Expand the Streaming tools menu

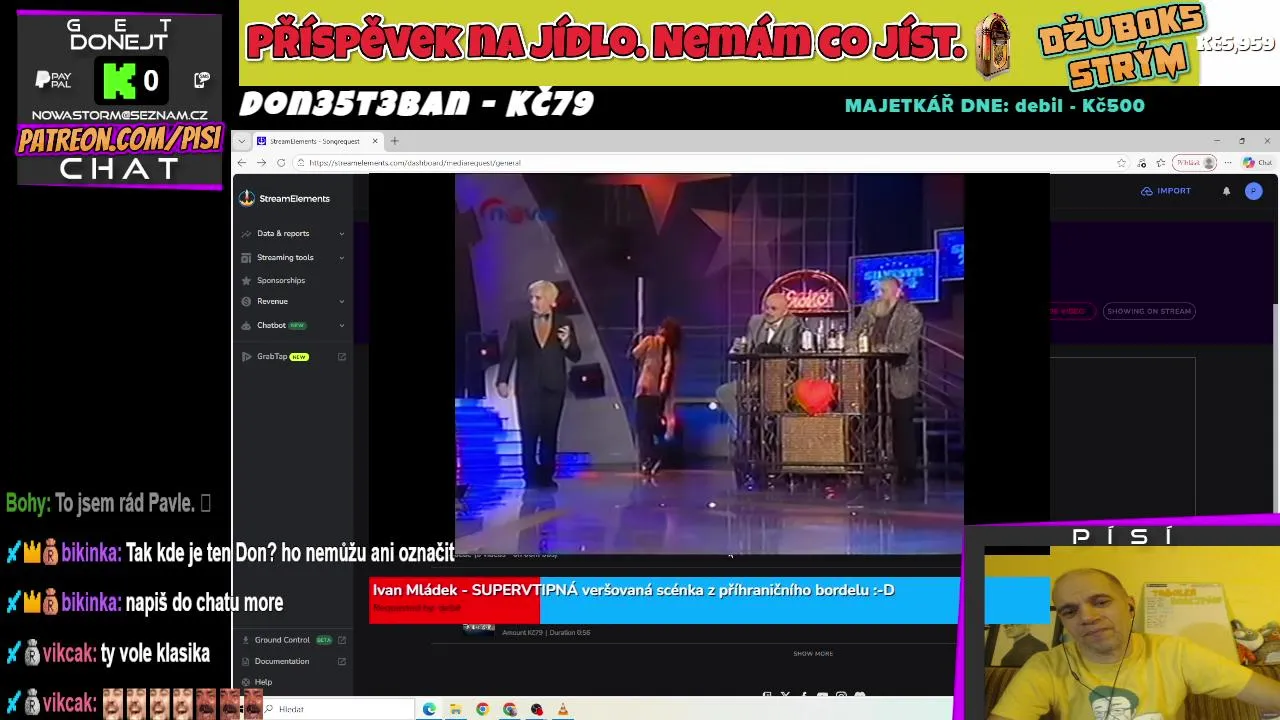tap(341, 257)
